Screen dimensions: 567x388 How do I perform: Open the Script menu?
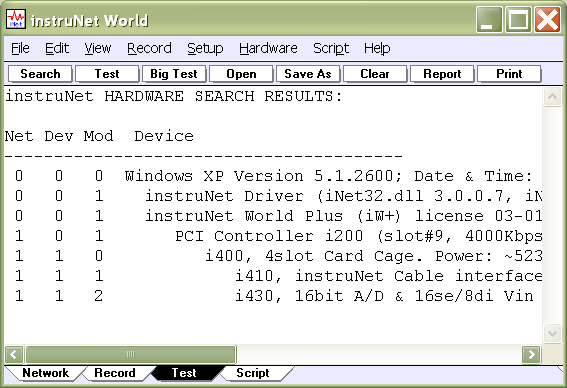331,48
